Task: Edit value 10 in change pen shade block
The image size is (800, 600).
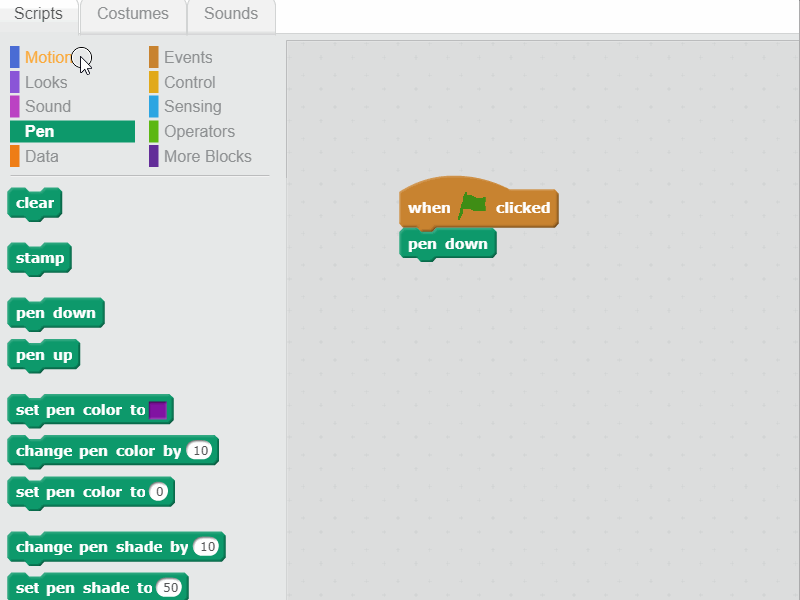Action: click(x=207, y=547)
